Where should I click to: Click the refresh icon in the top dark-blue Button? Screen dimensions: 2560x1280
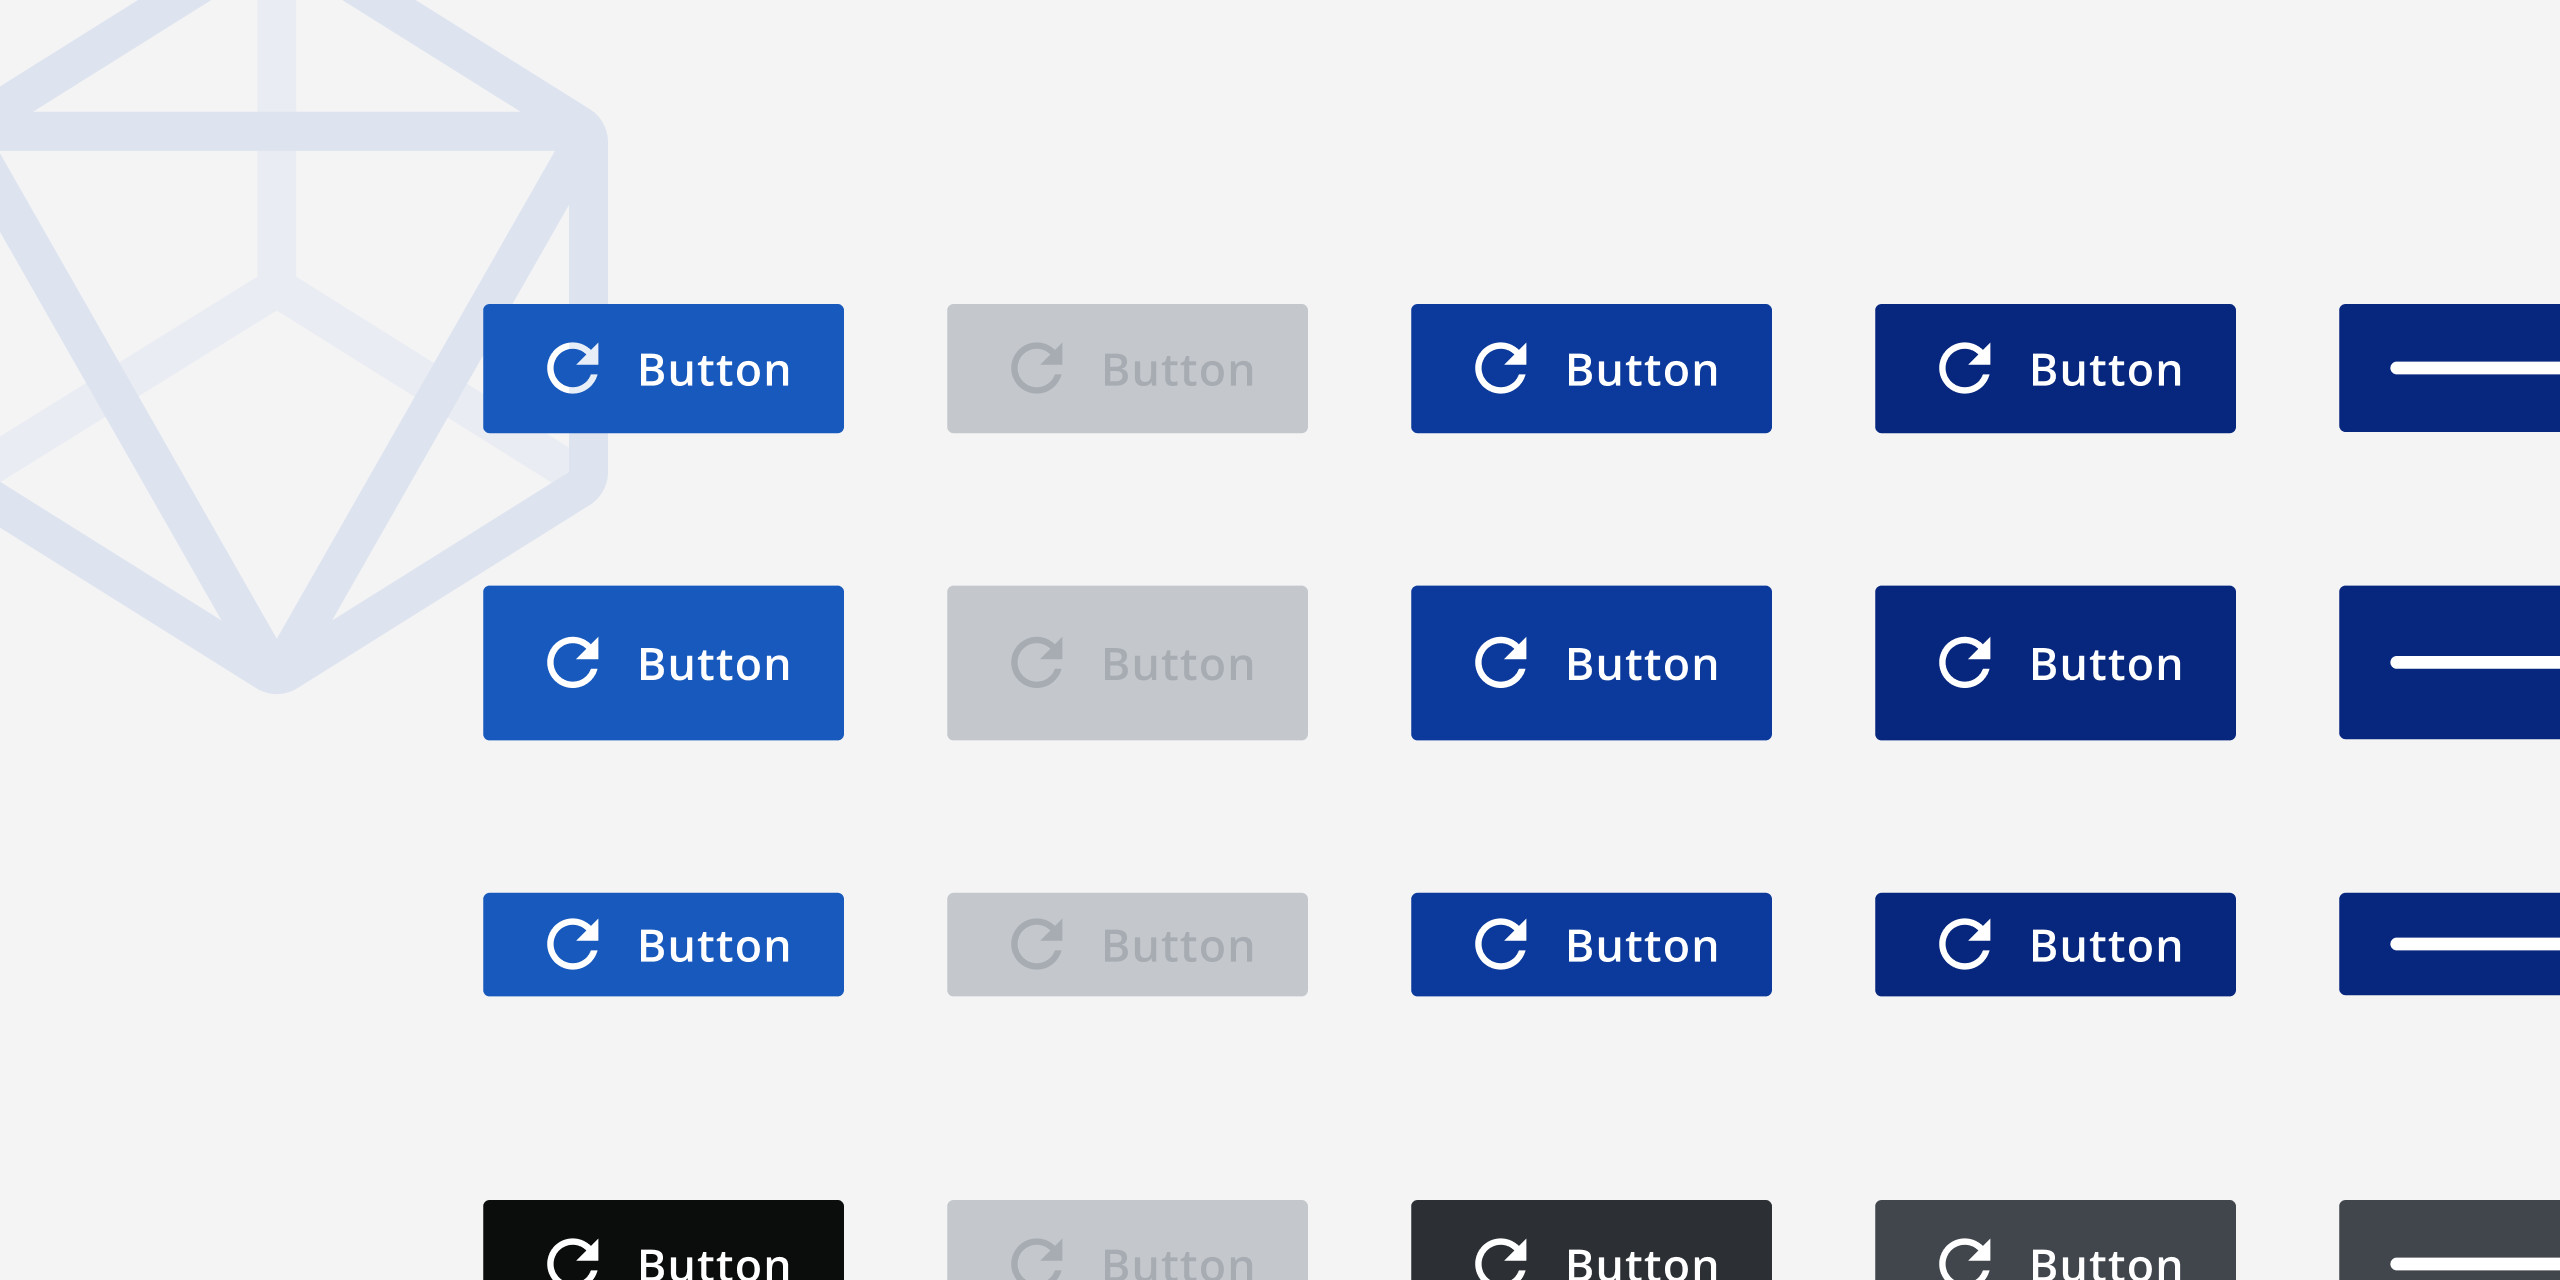pyautogui.click(x=1501, y=368)
